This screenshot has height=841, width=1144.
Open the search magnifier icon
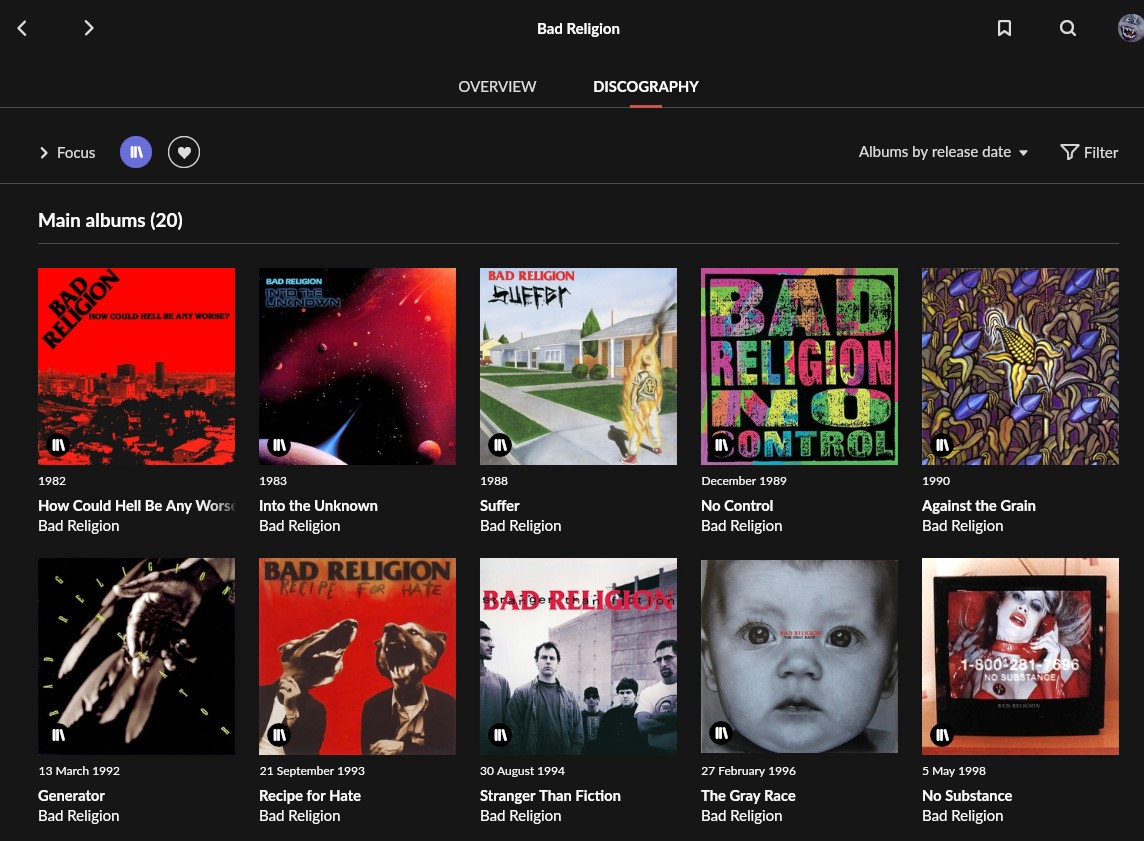(x=1067, y=28)
